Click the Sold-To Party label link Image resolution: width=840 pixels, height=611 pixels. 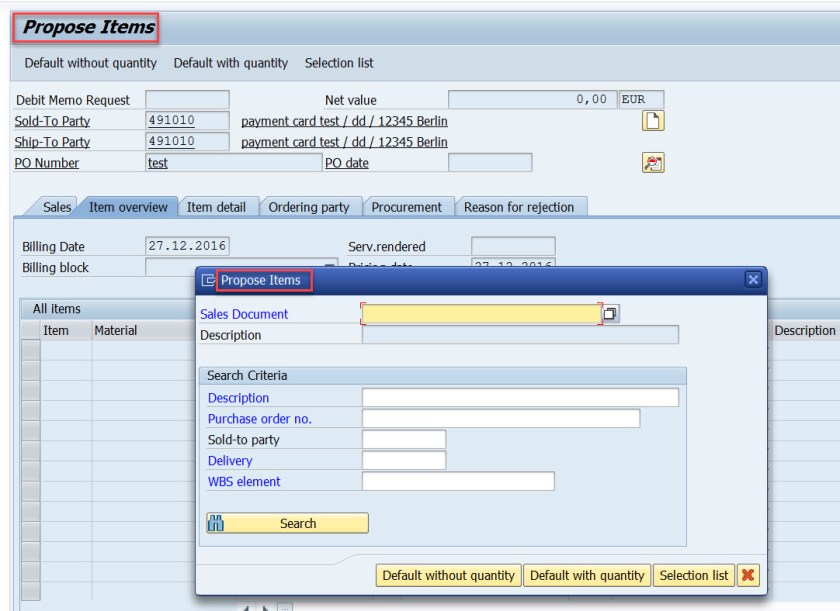(x=52, y=121)
